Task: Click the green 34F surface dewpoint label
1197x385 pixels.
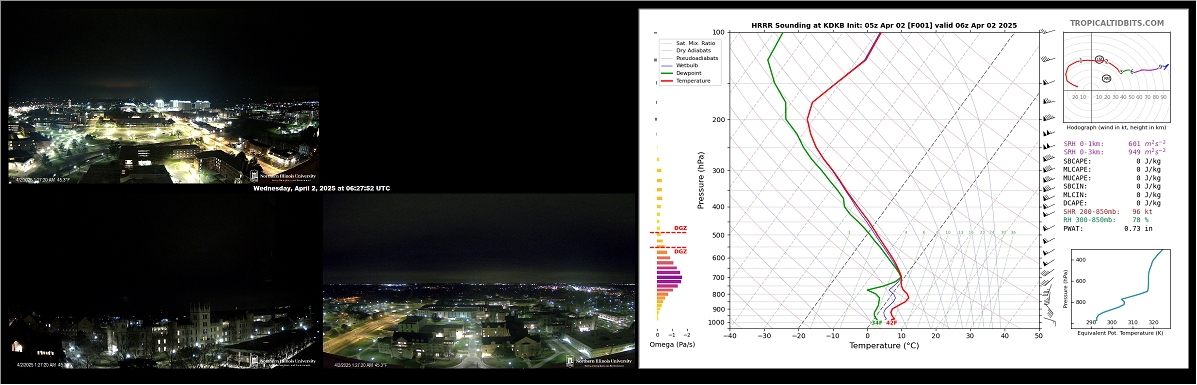Action: [876, 323]
